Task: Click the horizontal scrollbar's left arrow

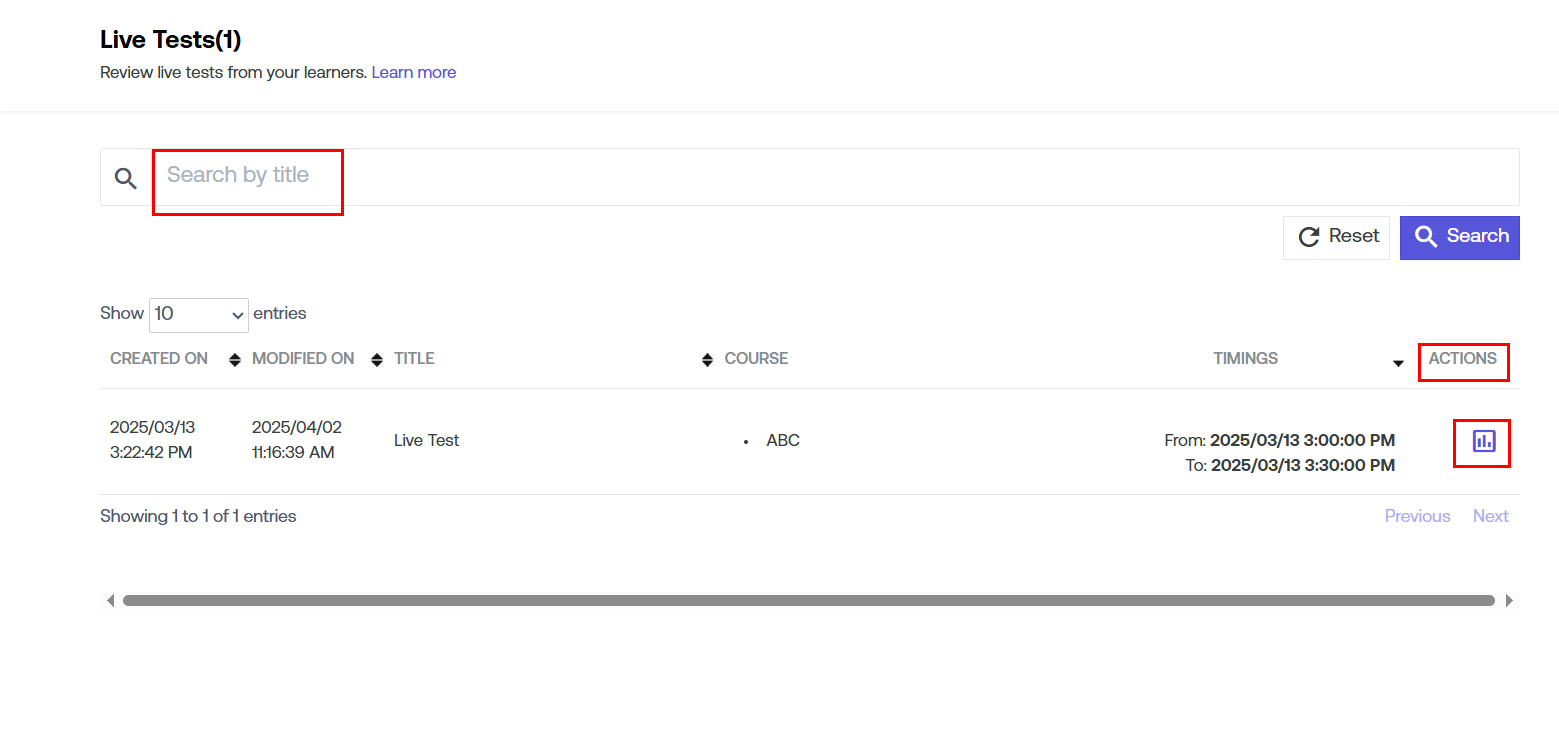Action: click(x=110, y=601)
